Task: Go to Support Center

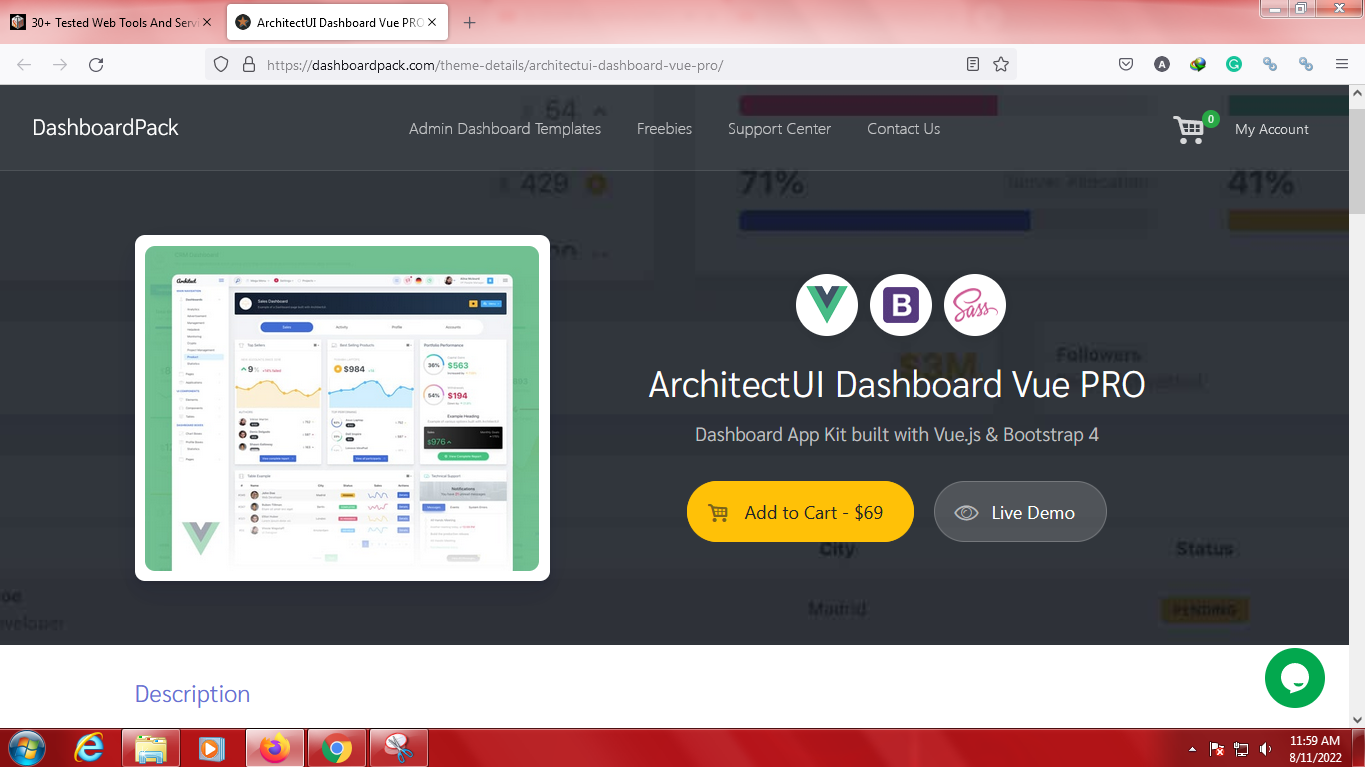Action: pos(779,128)
